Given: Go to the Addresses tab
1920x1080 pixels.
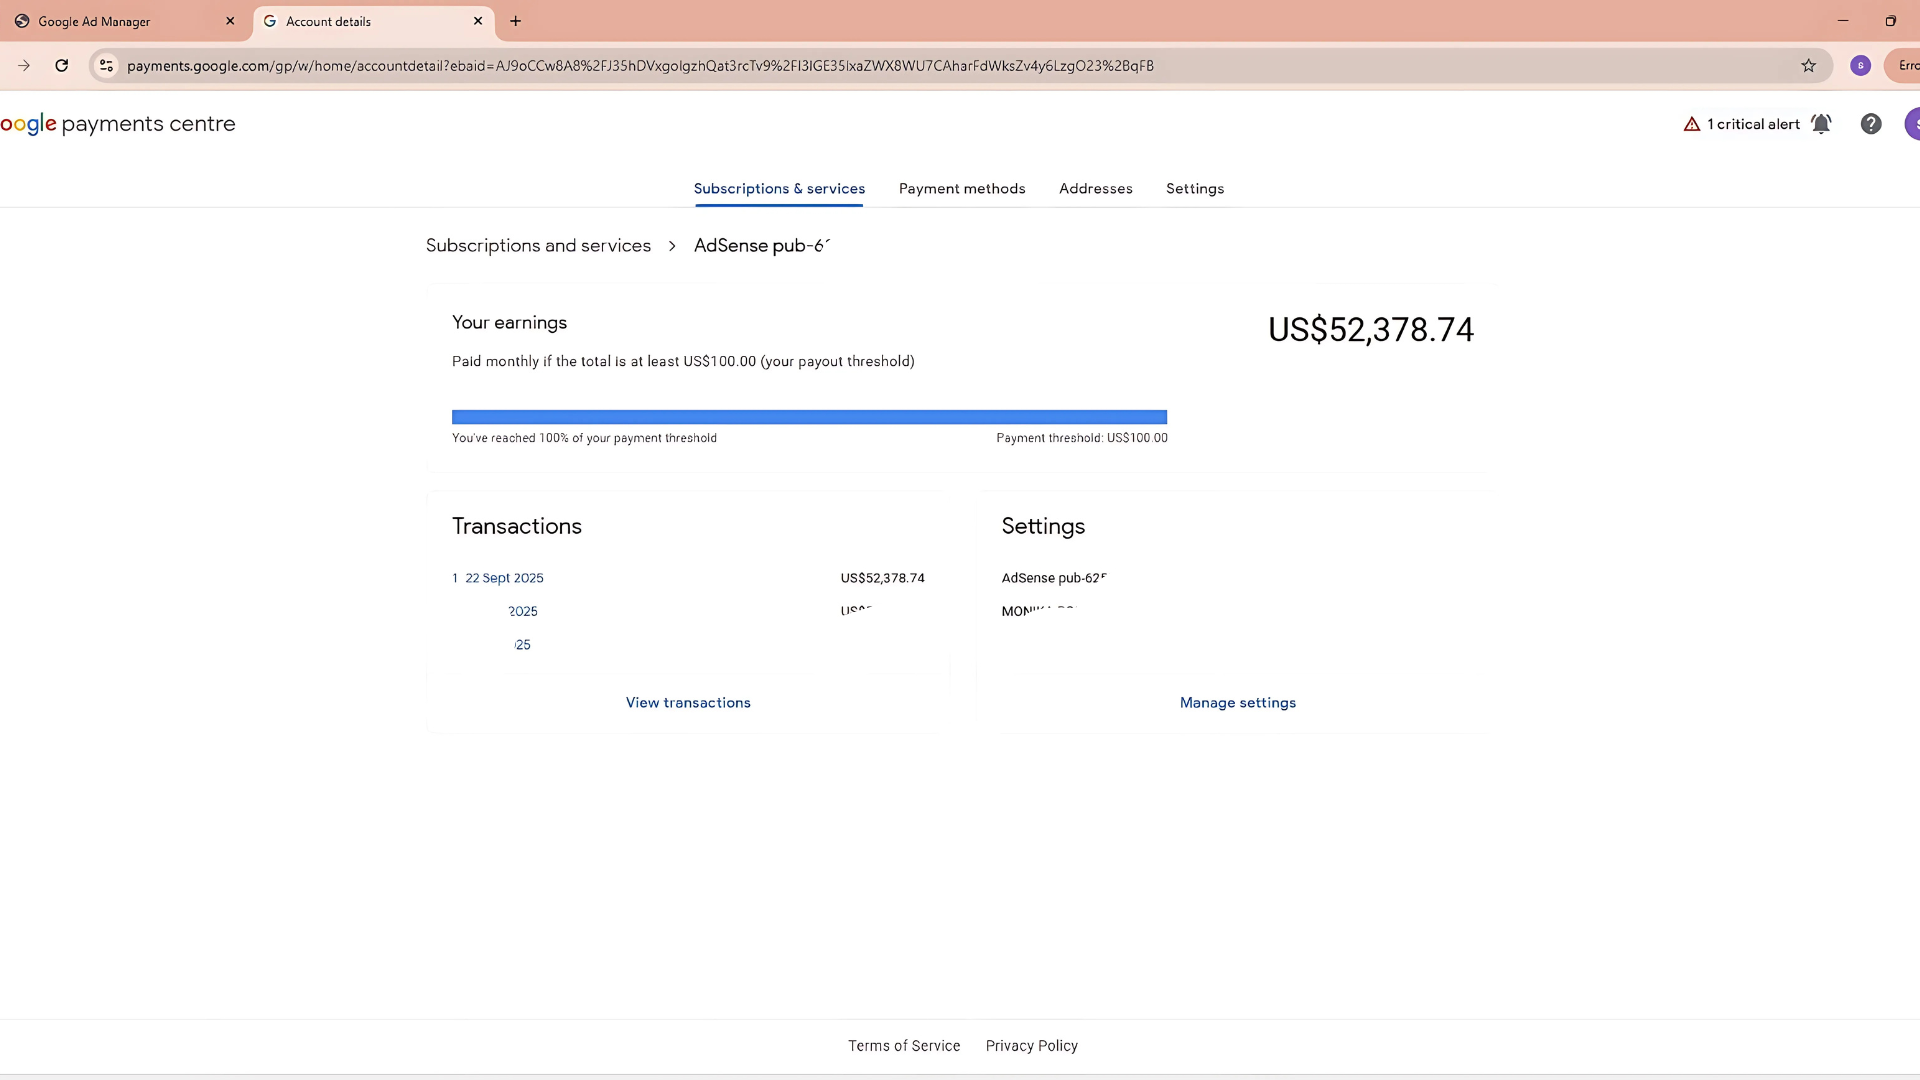Looking at the screenshot, I should [1095, 189].
